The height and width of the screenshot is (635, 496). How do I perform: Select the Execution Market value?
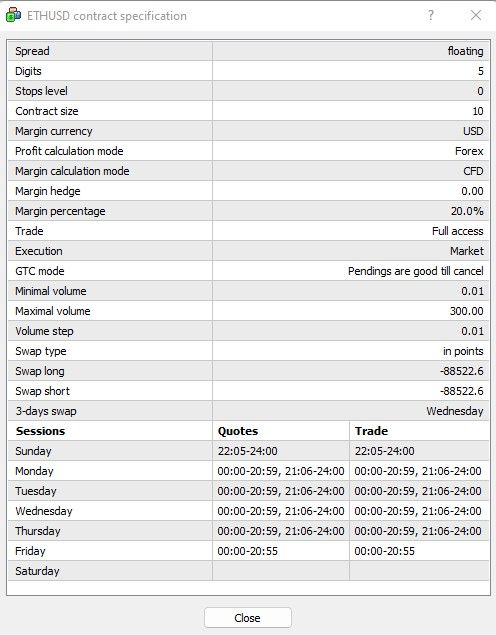[466, 251]
